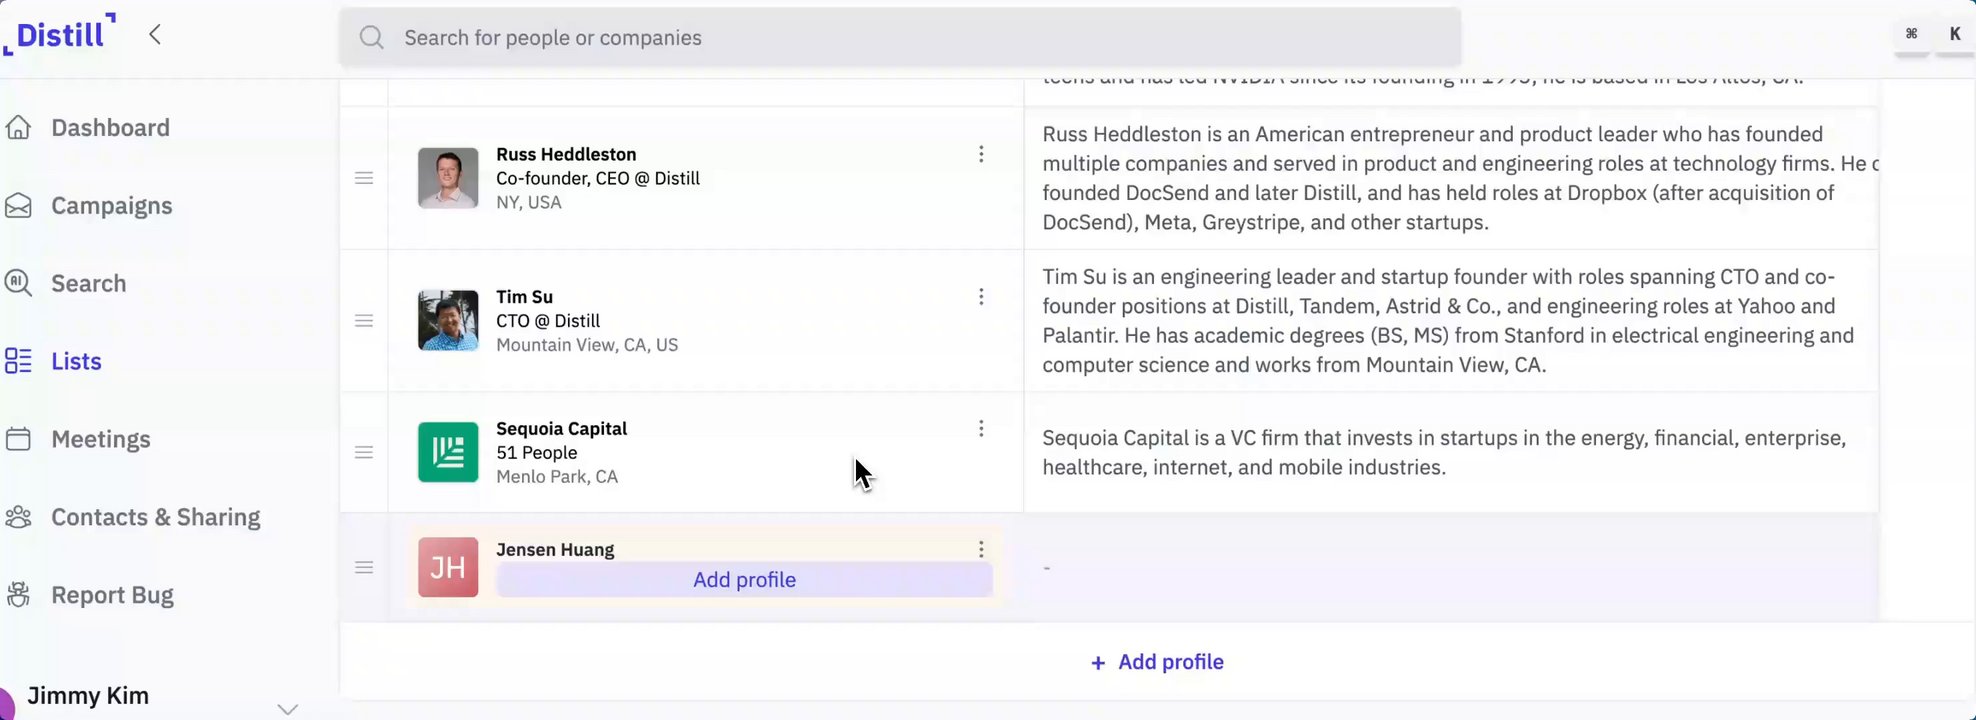Click the Dashboard home icon

(18, 128)
